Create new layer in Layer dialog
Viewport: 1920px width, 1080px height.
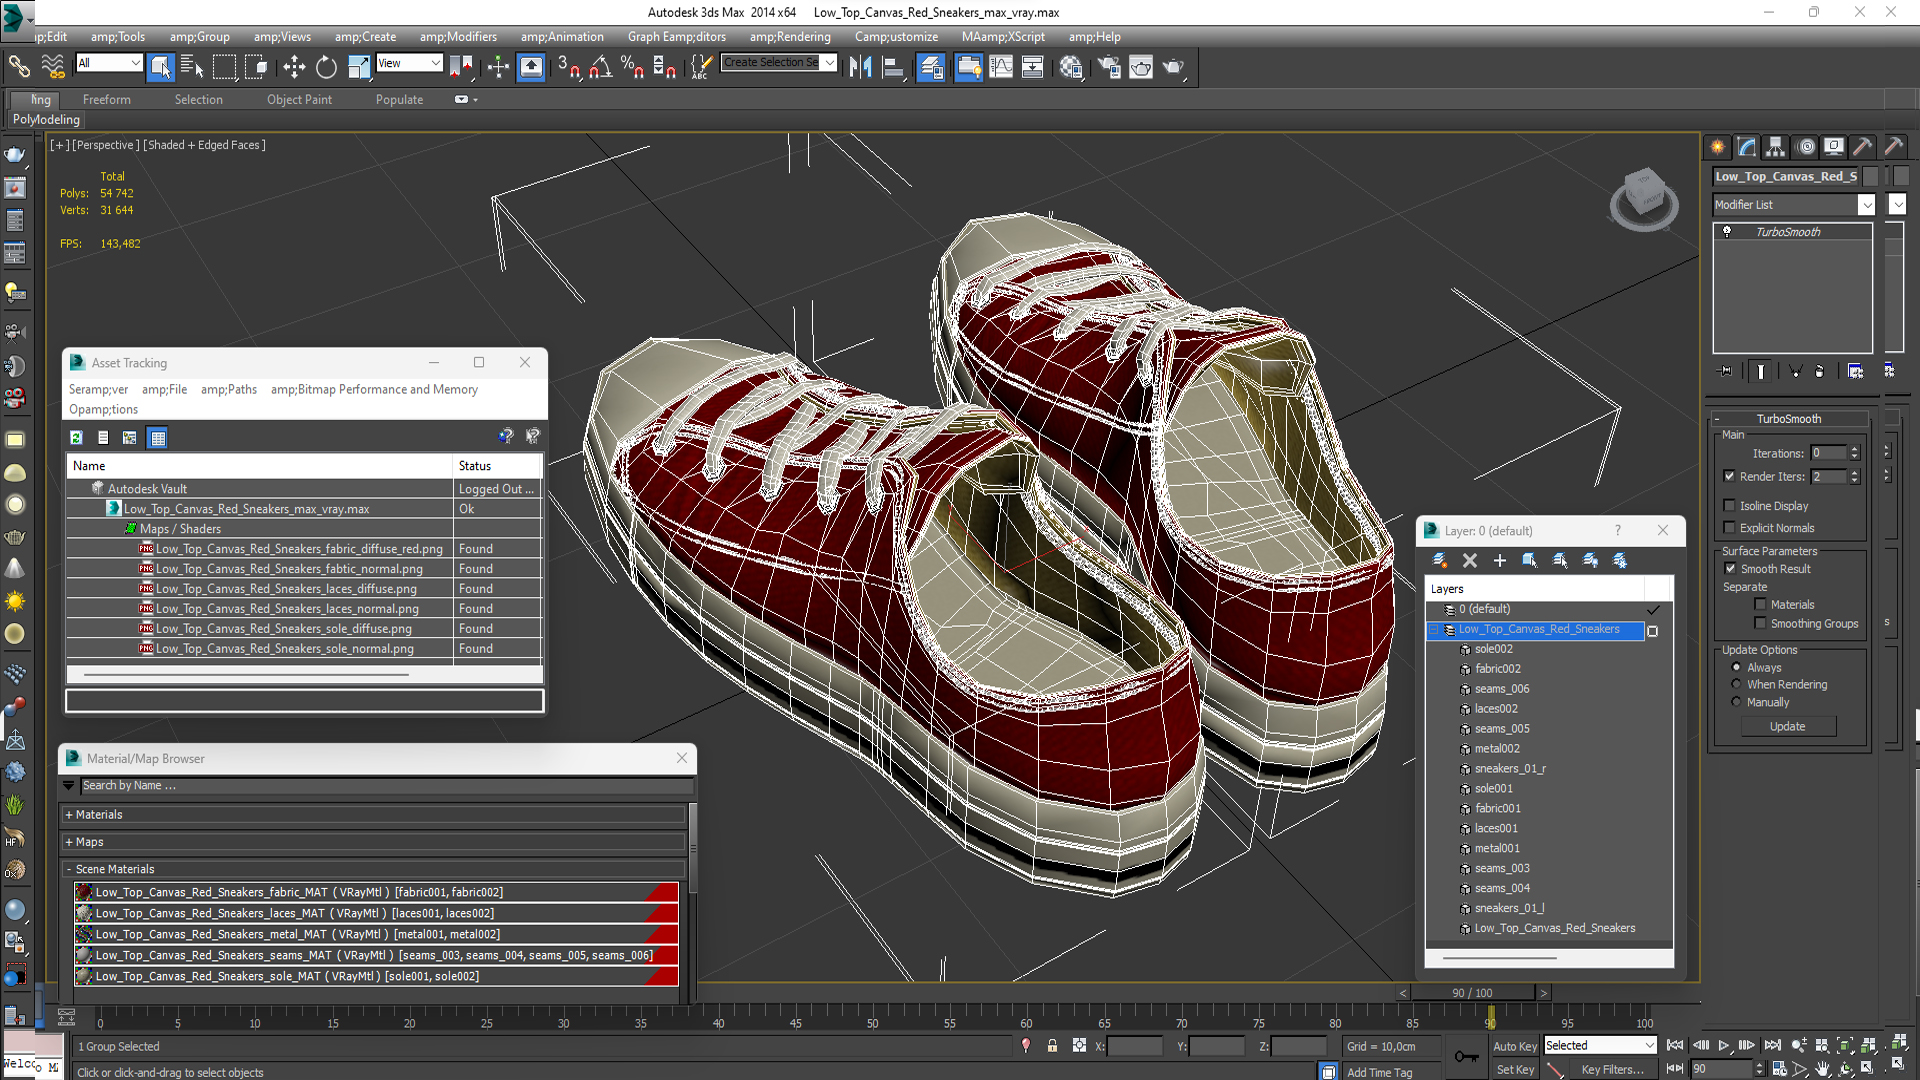tap(1440, 560)
